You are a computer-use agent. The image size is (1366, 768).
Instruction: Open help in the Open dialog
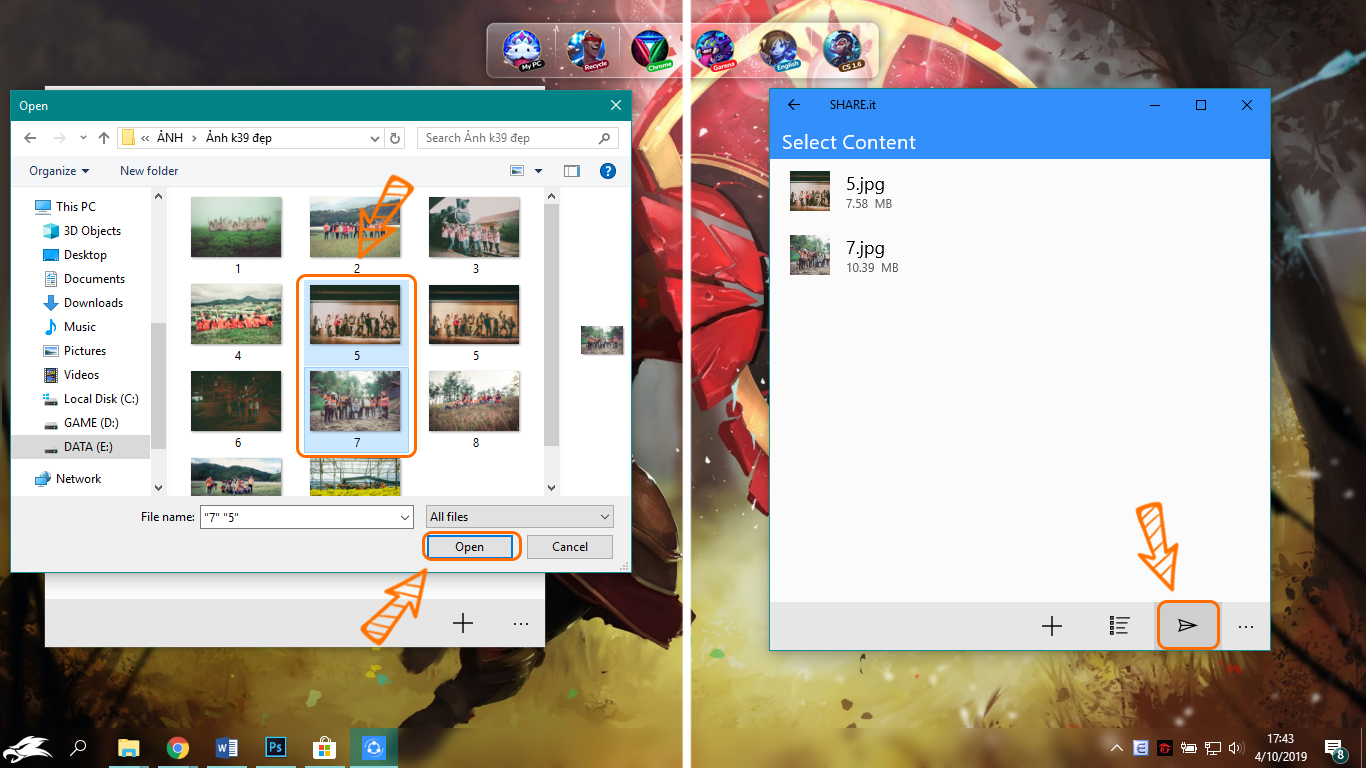click(x=607, y=171)
